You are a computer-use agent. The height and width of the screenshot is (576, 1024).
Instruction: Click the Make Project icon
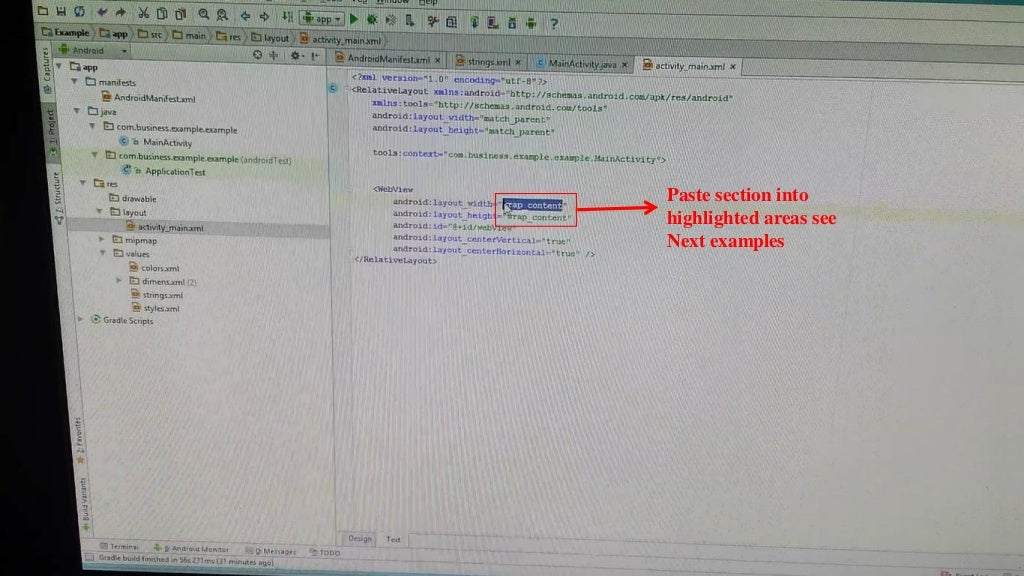(x=287, y=18)
